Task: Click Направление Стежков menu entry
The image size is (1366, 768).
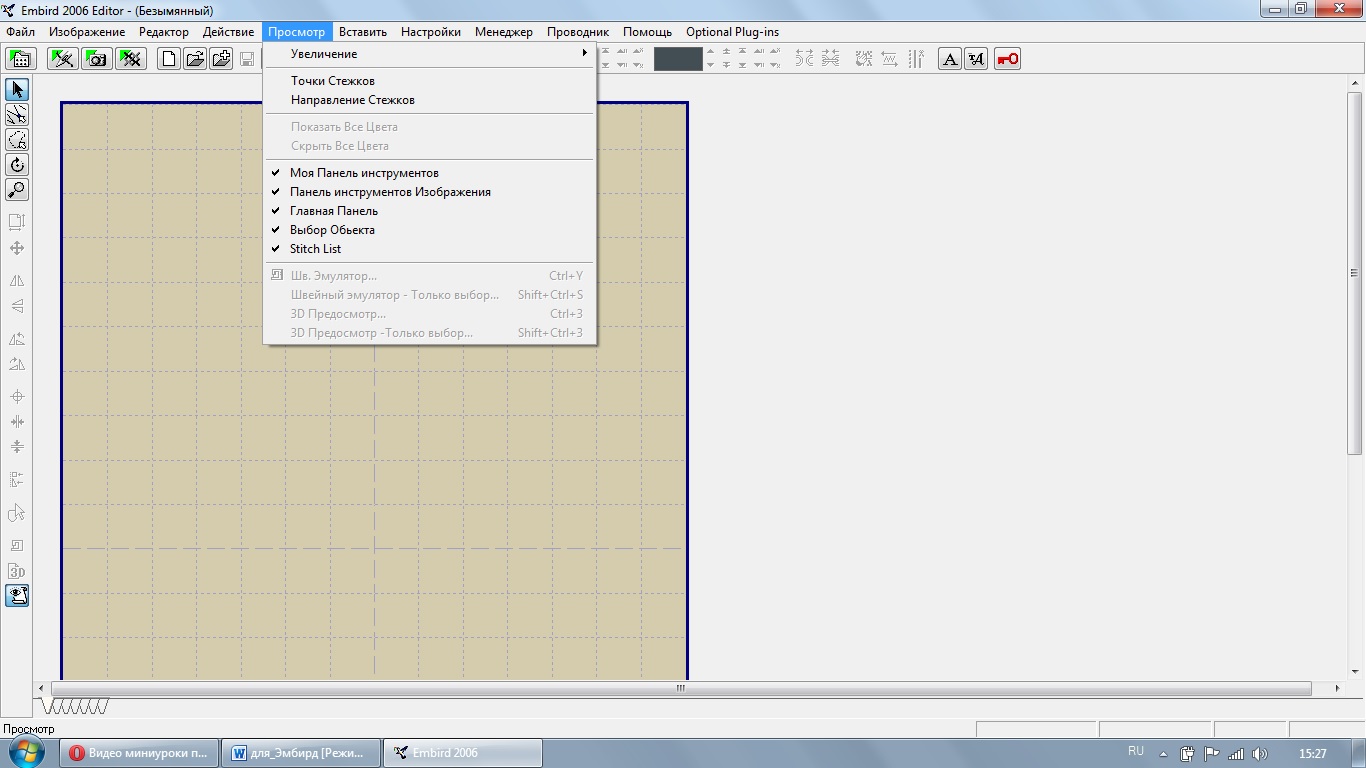Action: 353,100
